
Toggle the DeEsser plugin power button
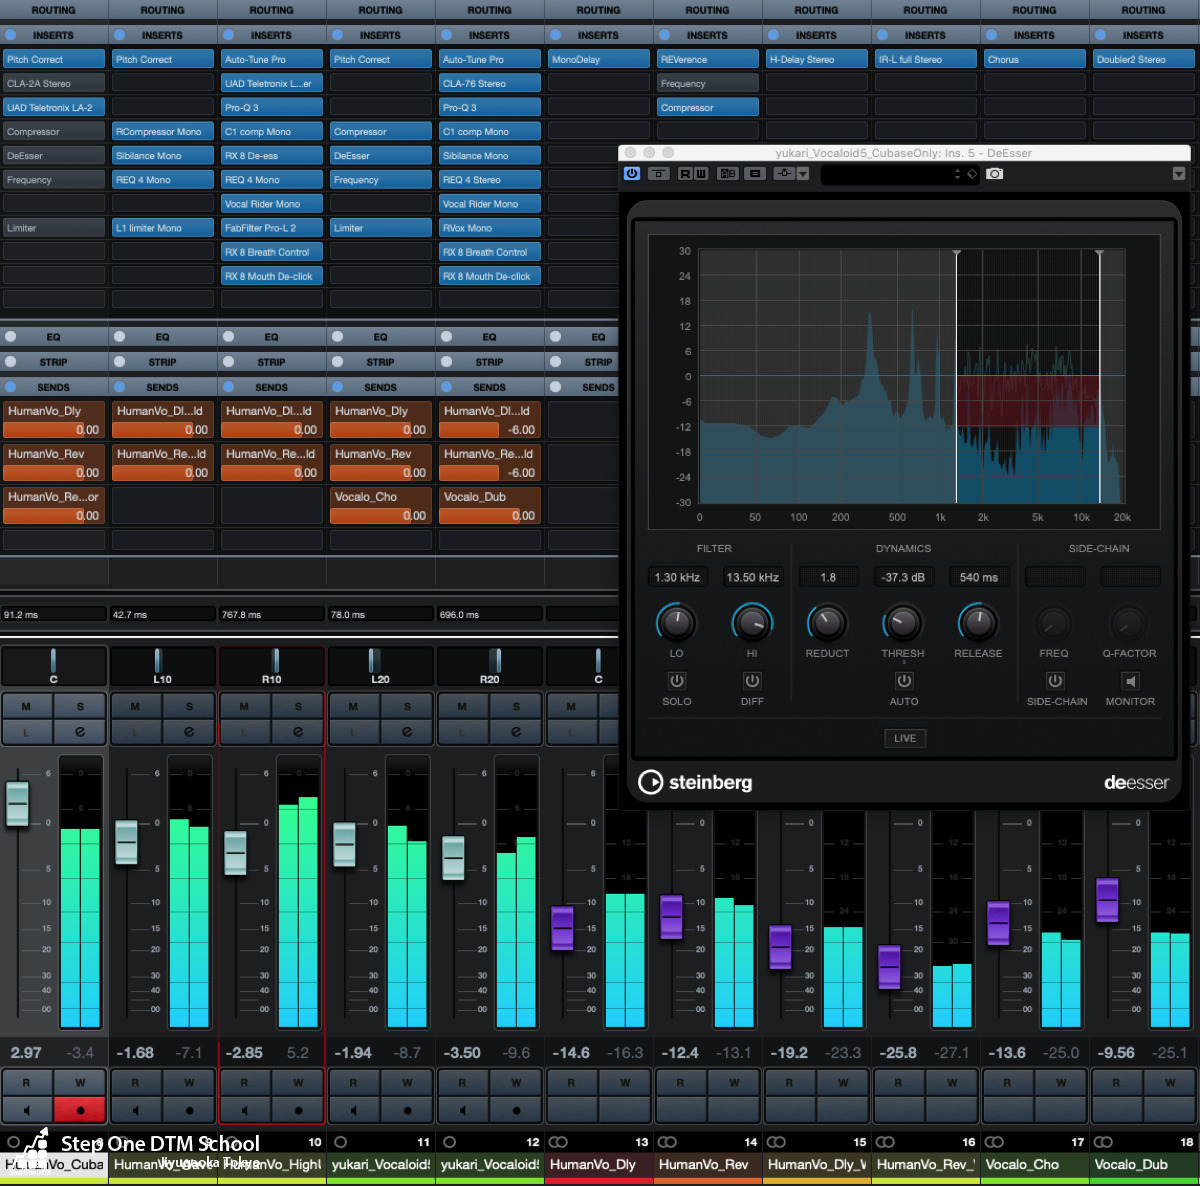632,174
